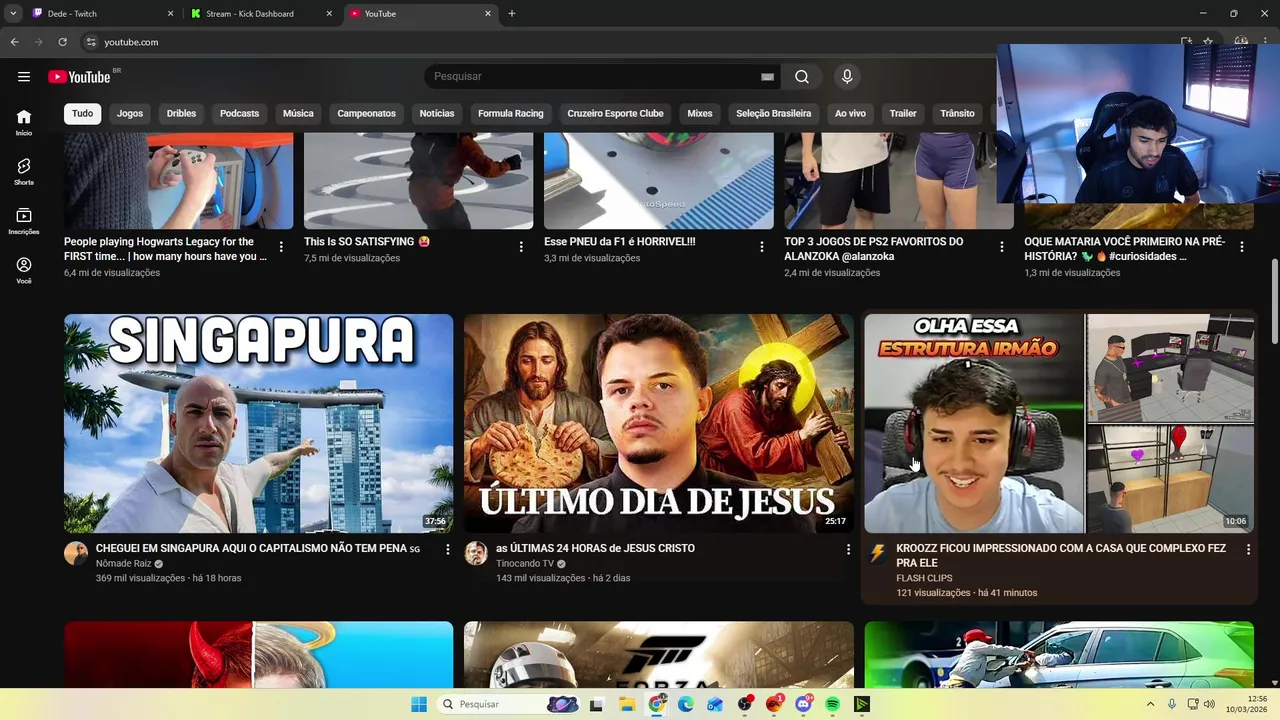Bookmark this page with star icon
Screen dimensions: 1280x720
pos(1208,42)
